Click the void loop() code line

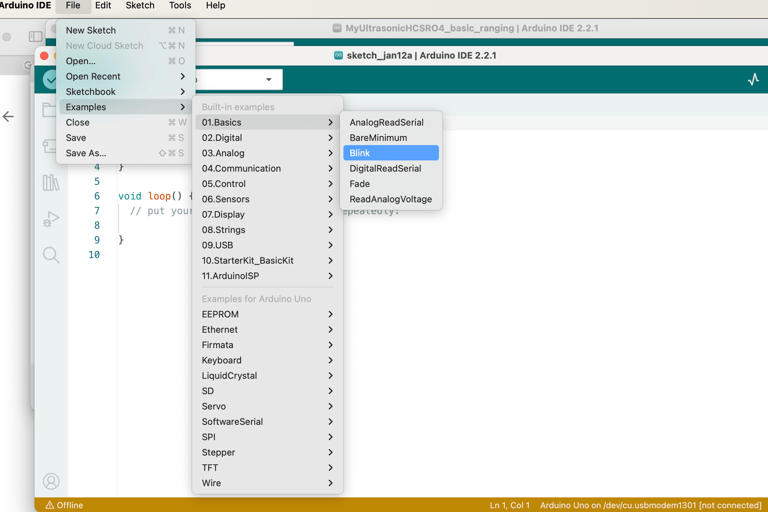coord(153,196)
